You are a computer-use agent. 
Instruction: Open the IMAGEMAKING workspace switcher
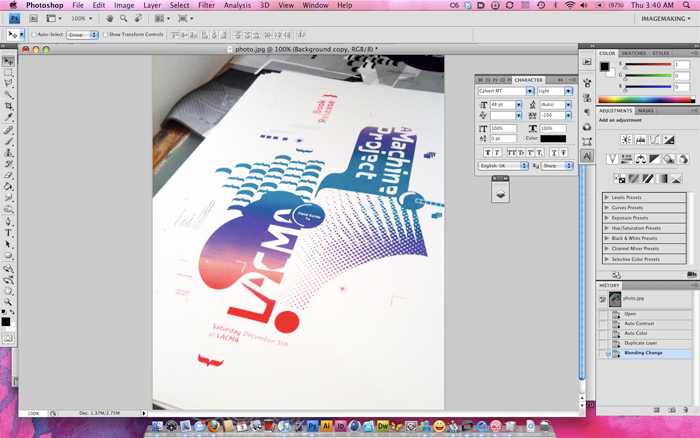tap(666, 19)
